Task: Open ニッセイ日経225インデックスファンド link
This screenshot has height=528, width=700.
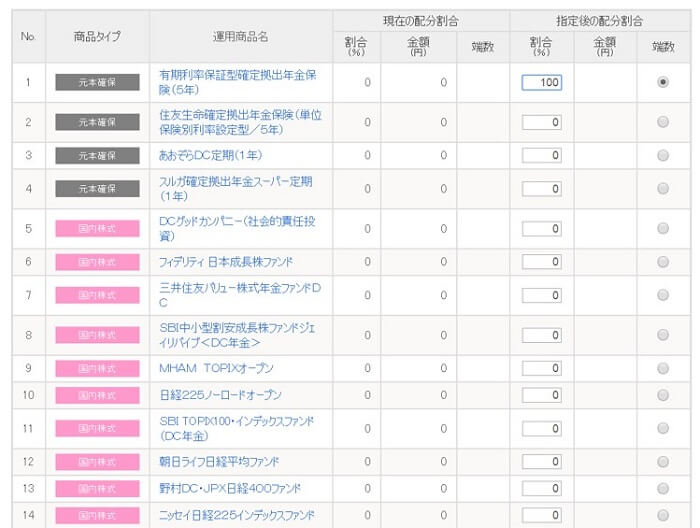Action: point(237,515)
